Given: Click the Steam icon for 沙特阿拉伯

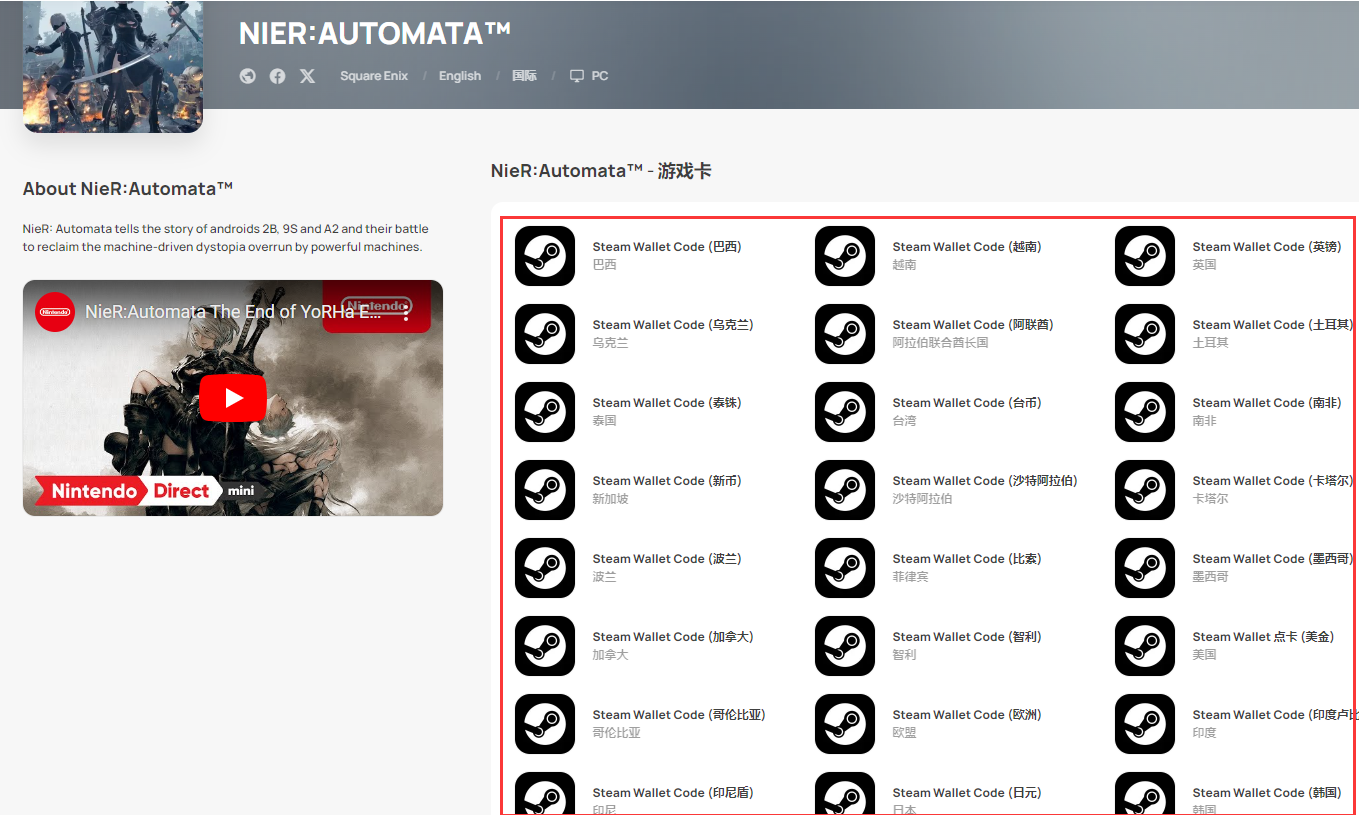Looking at the screenshot, I should (845, 490).
